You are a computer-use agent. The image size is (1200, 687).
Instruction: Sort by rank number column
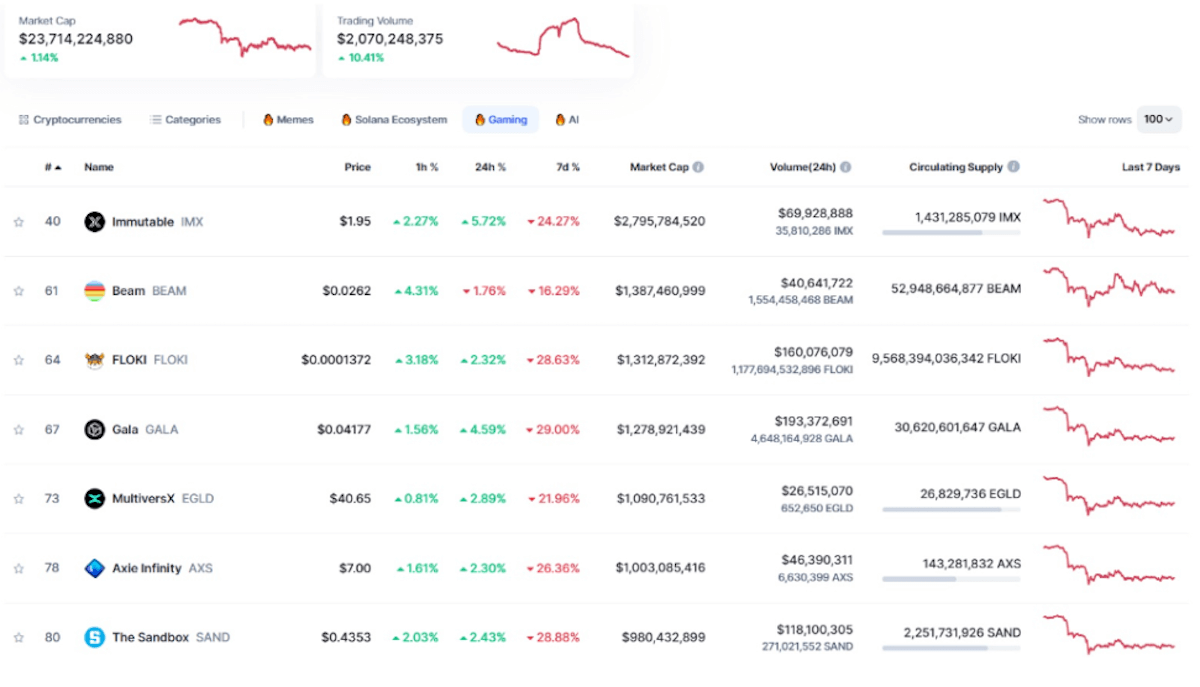point(53,167)
